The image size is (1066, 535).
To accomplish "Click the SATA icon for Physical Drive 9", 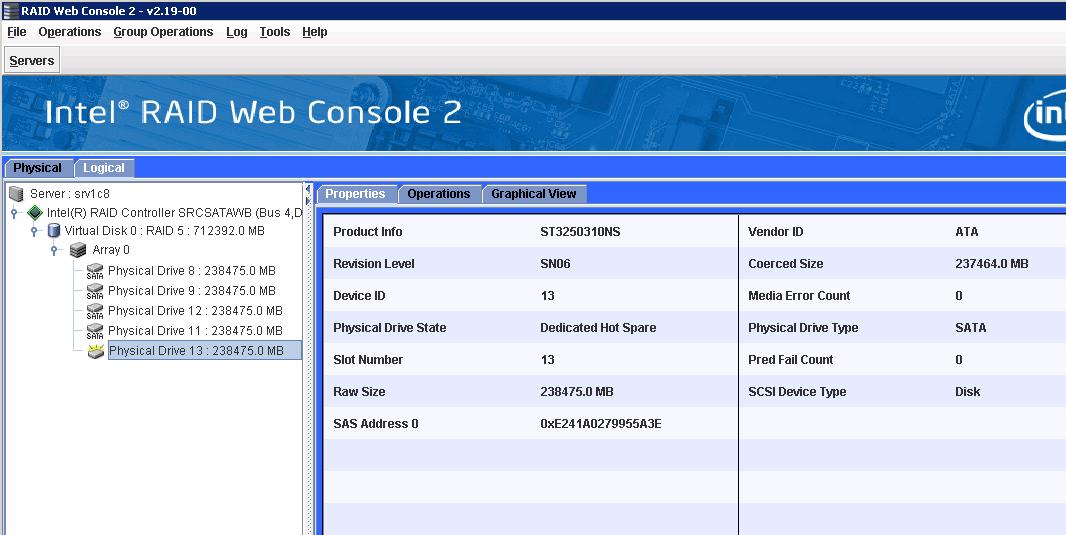I will 95,291.
